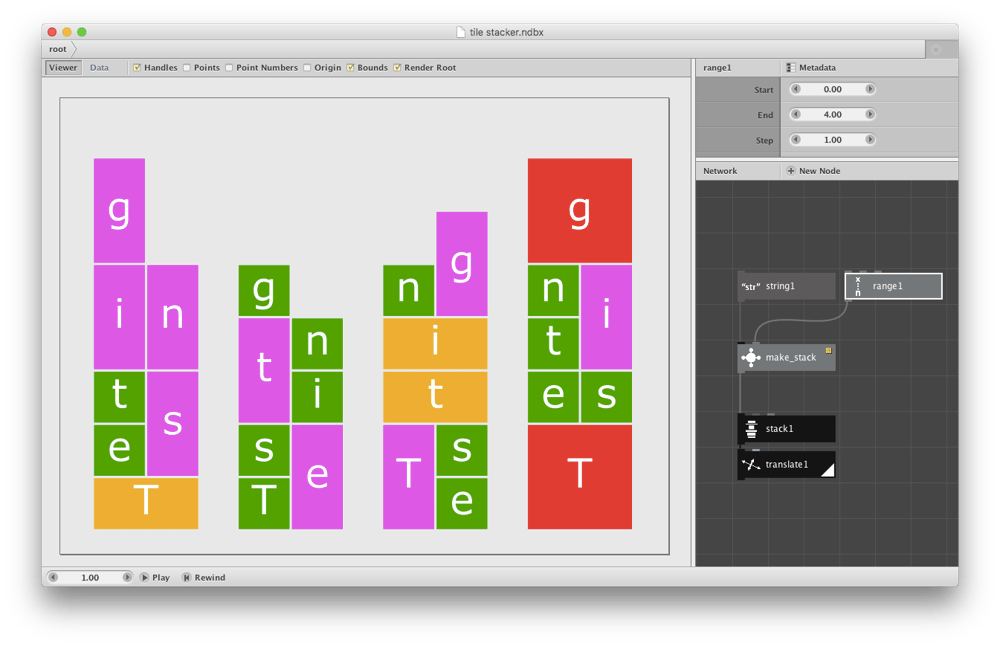1000x646 pixels.
Task: Enable the Point Numbers checkbox
Action: pyautogui.click(x=229, y=68)
